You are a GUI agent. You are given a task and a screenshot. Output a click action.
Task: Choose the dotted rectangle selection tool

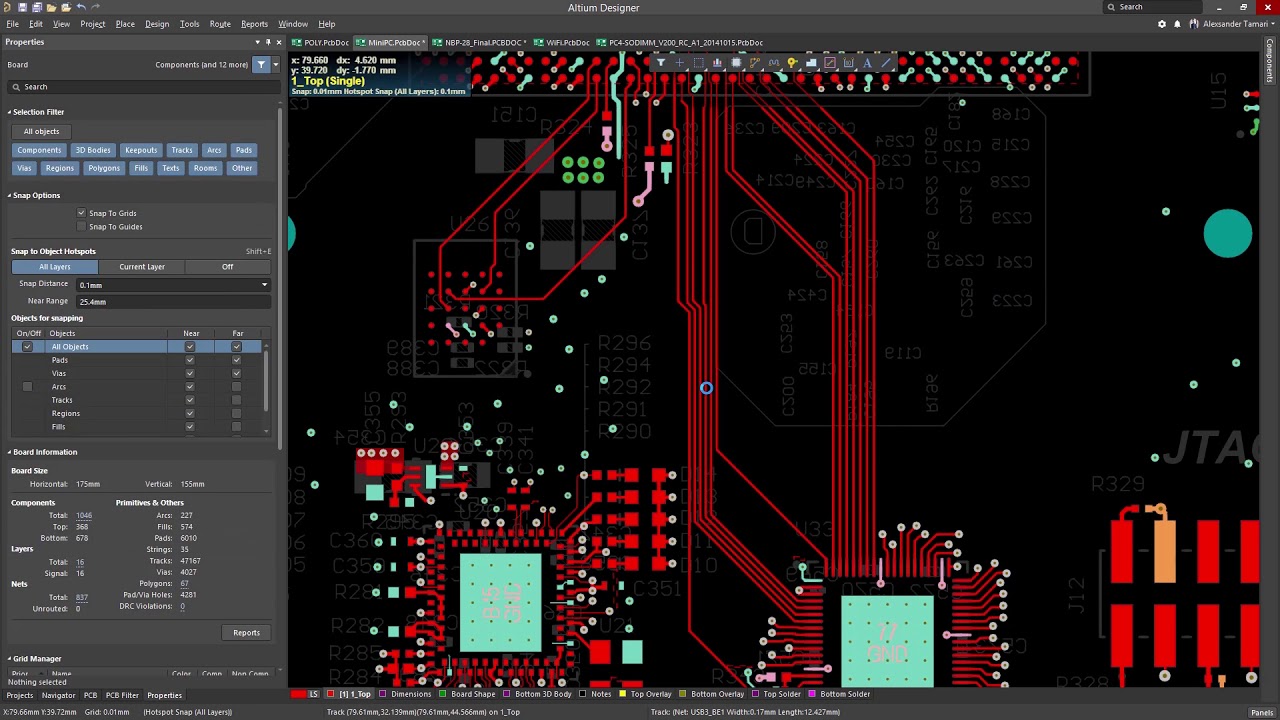(698, 63)
